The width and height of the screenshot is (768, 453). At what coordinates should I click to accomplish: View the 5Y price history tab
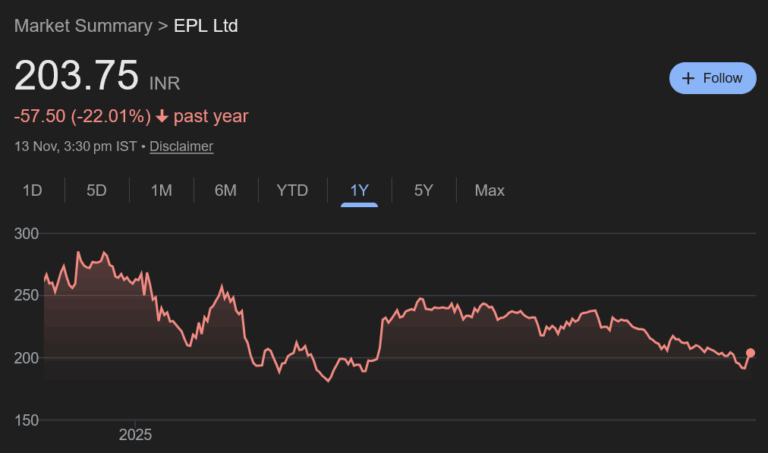pos(423,190)
